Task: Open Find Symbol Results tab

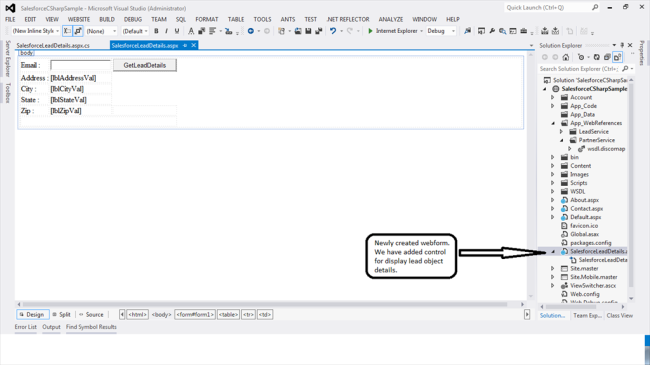Action: click(x=91, y=327)
